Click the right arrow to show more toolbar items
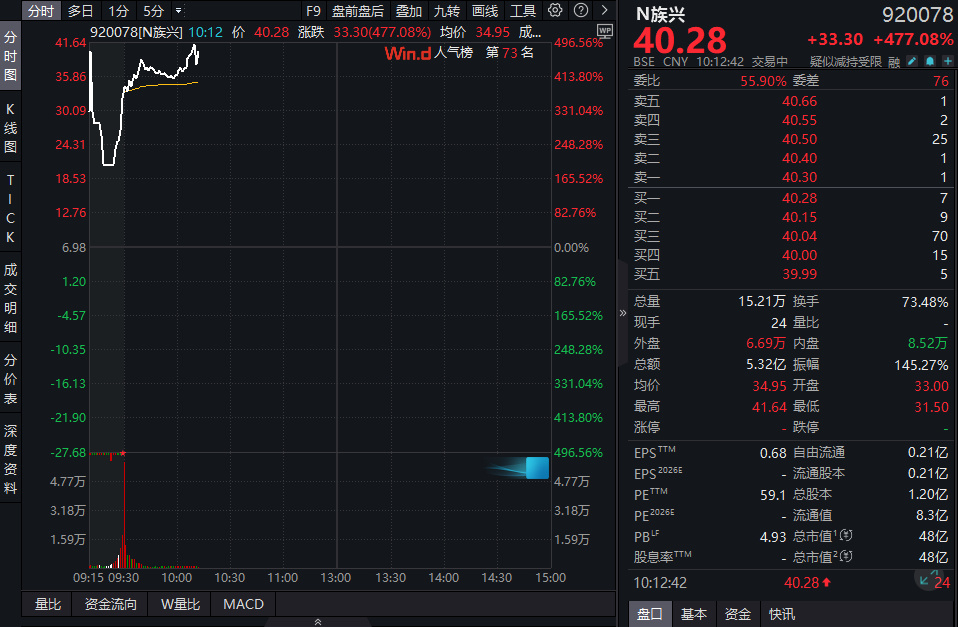Image resolution: width=958 pixels, height=627 pixels. [604, 10]
